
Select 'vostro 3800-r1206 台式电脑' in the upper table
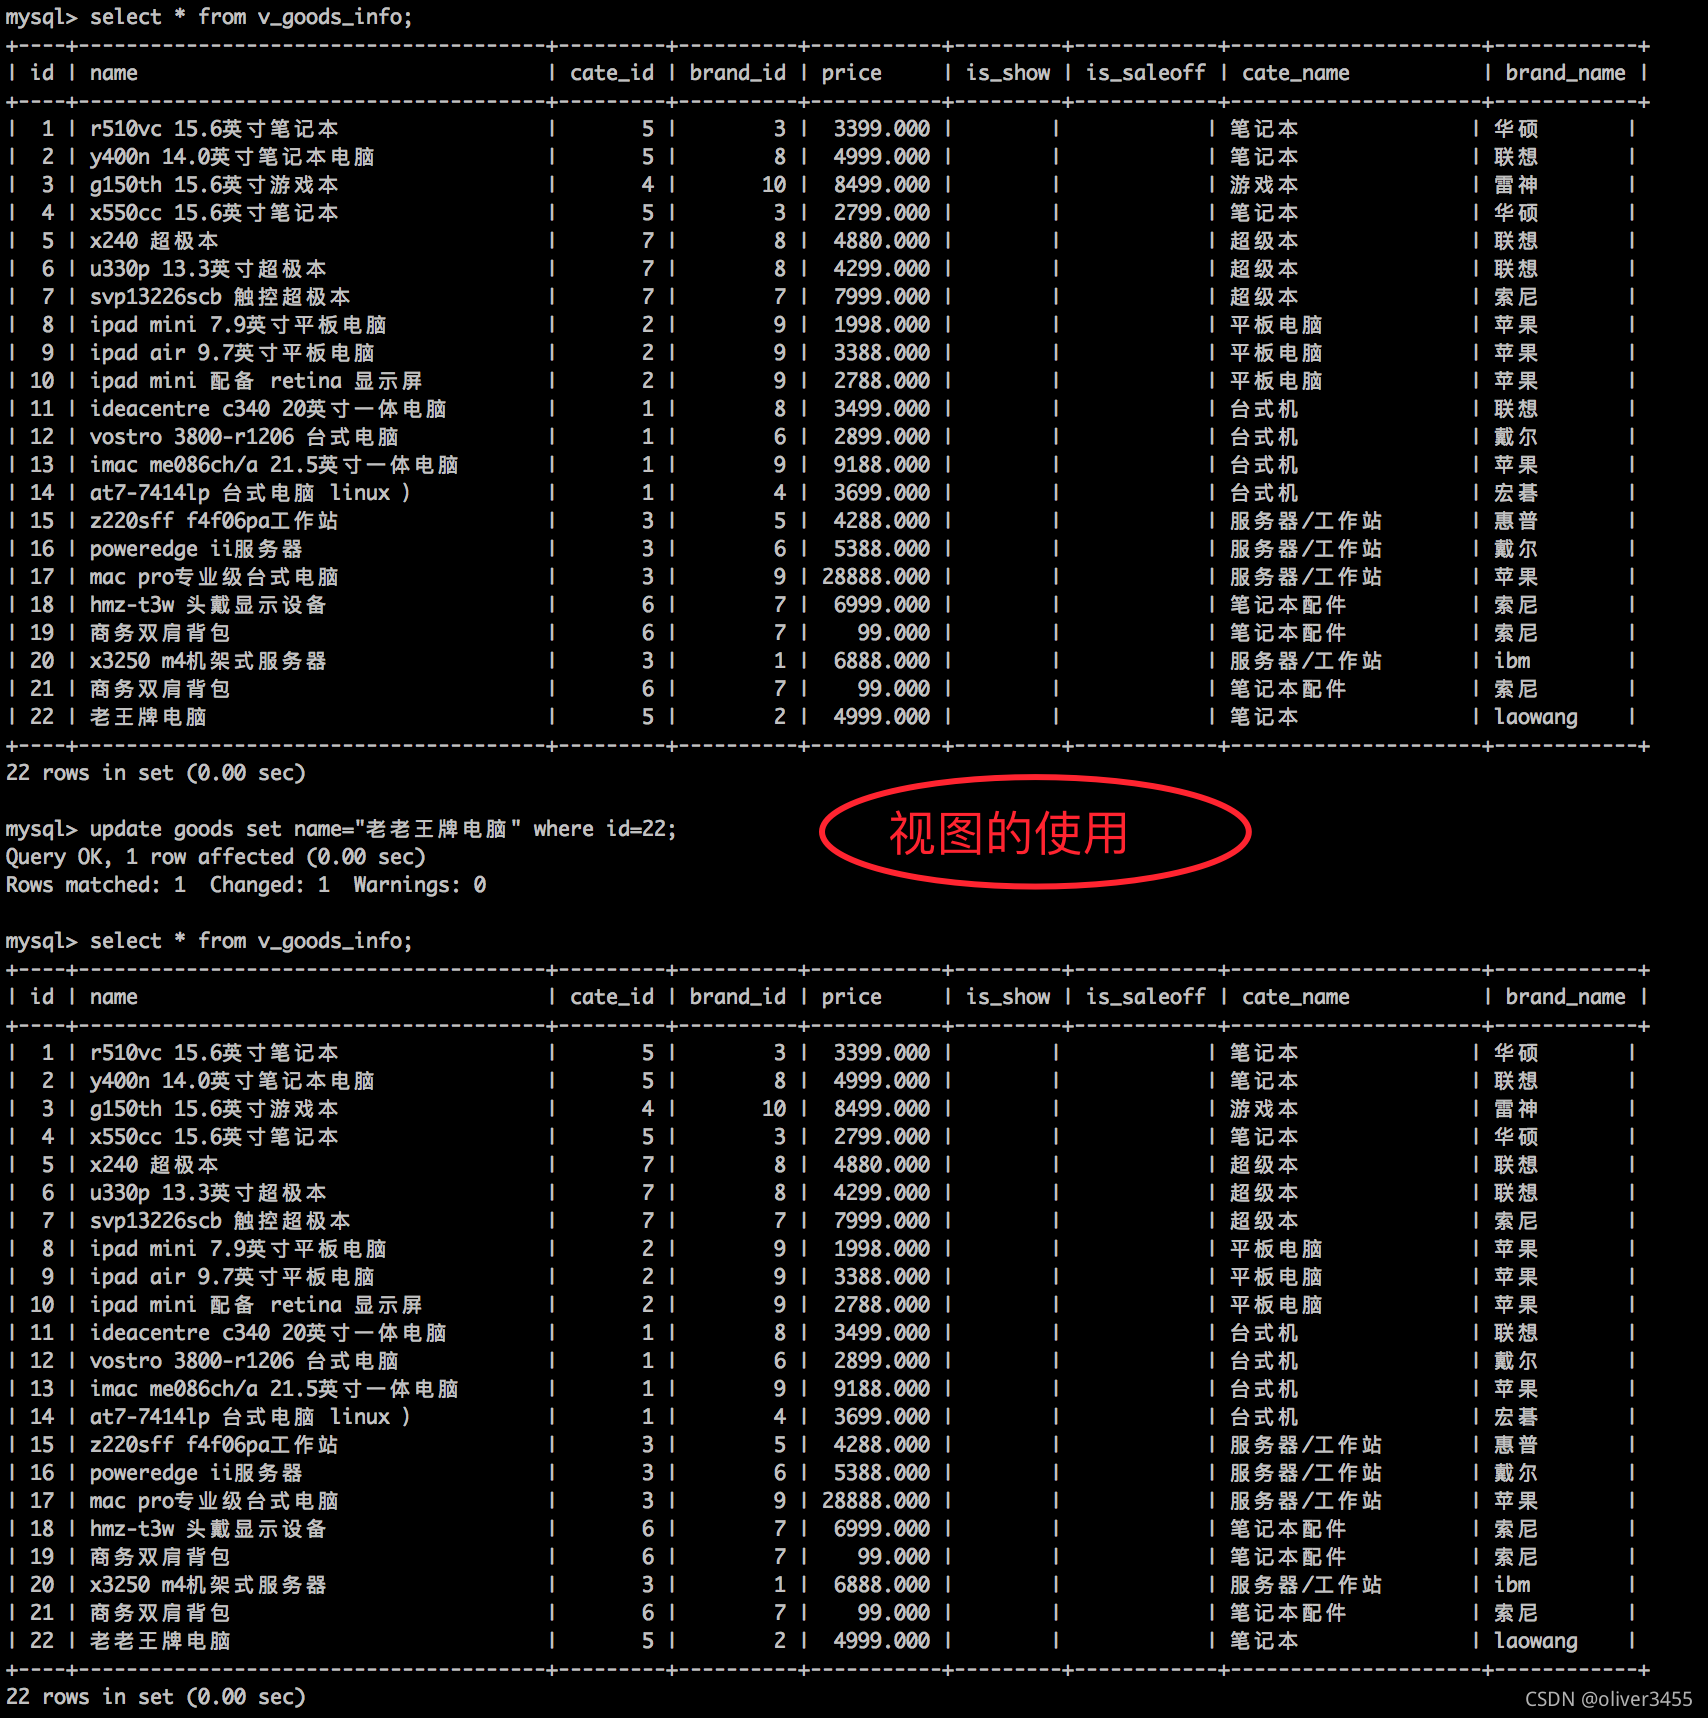[244, 437]
